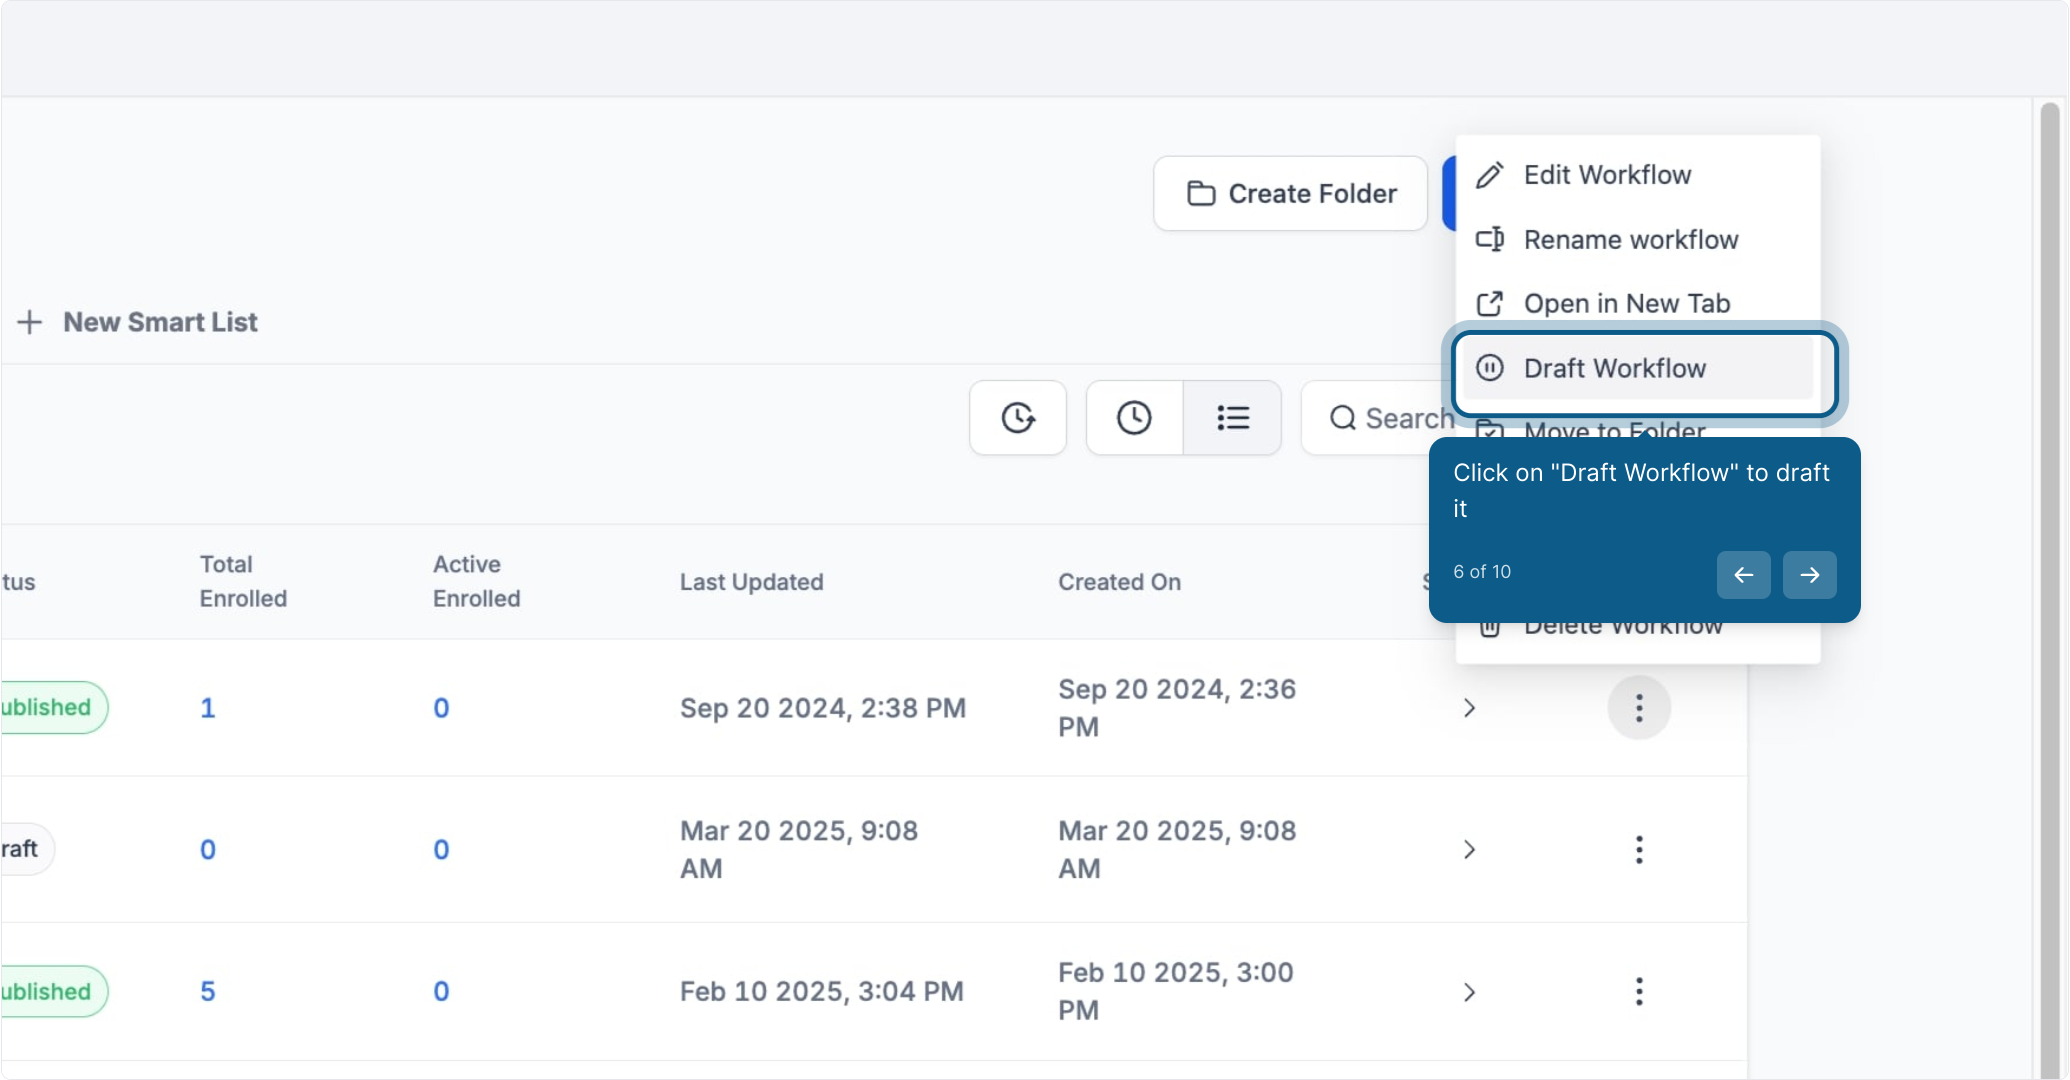Switch to the clock recent view icon
Screen dimensions: 2070x1080
point(1134,418)
